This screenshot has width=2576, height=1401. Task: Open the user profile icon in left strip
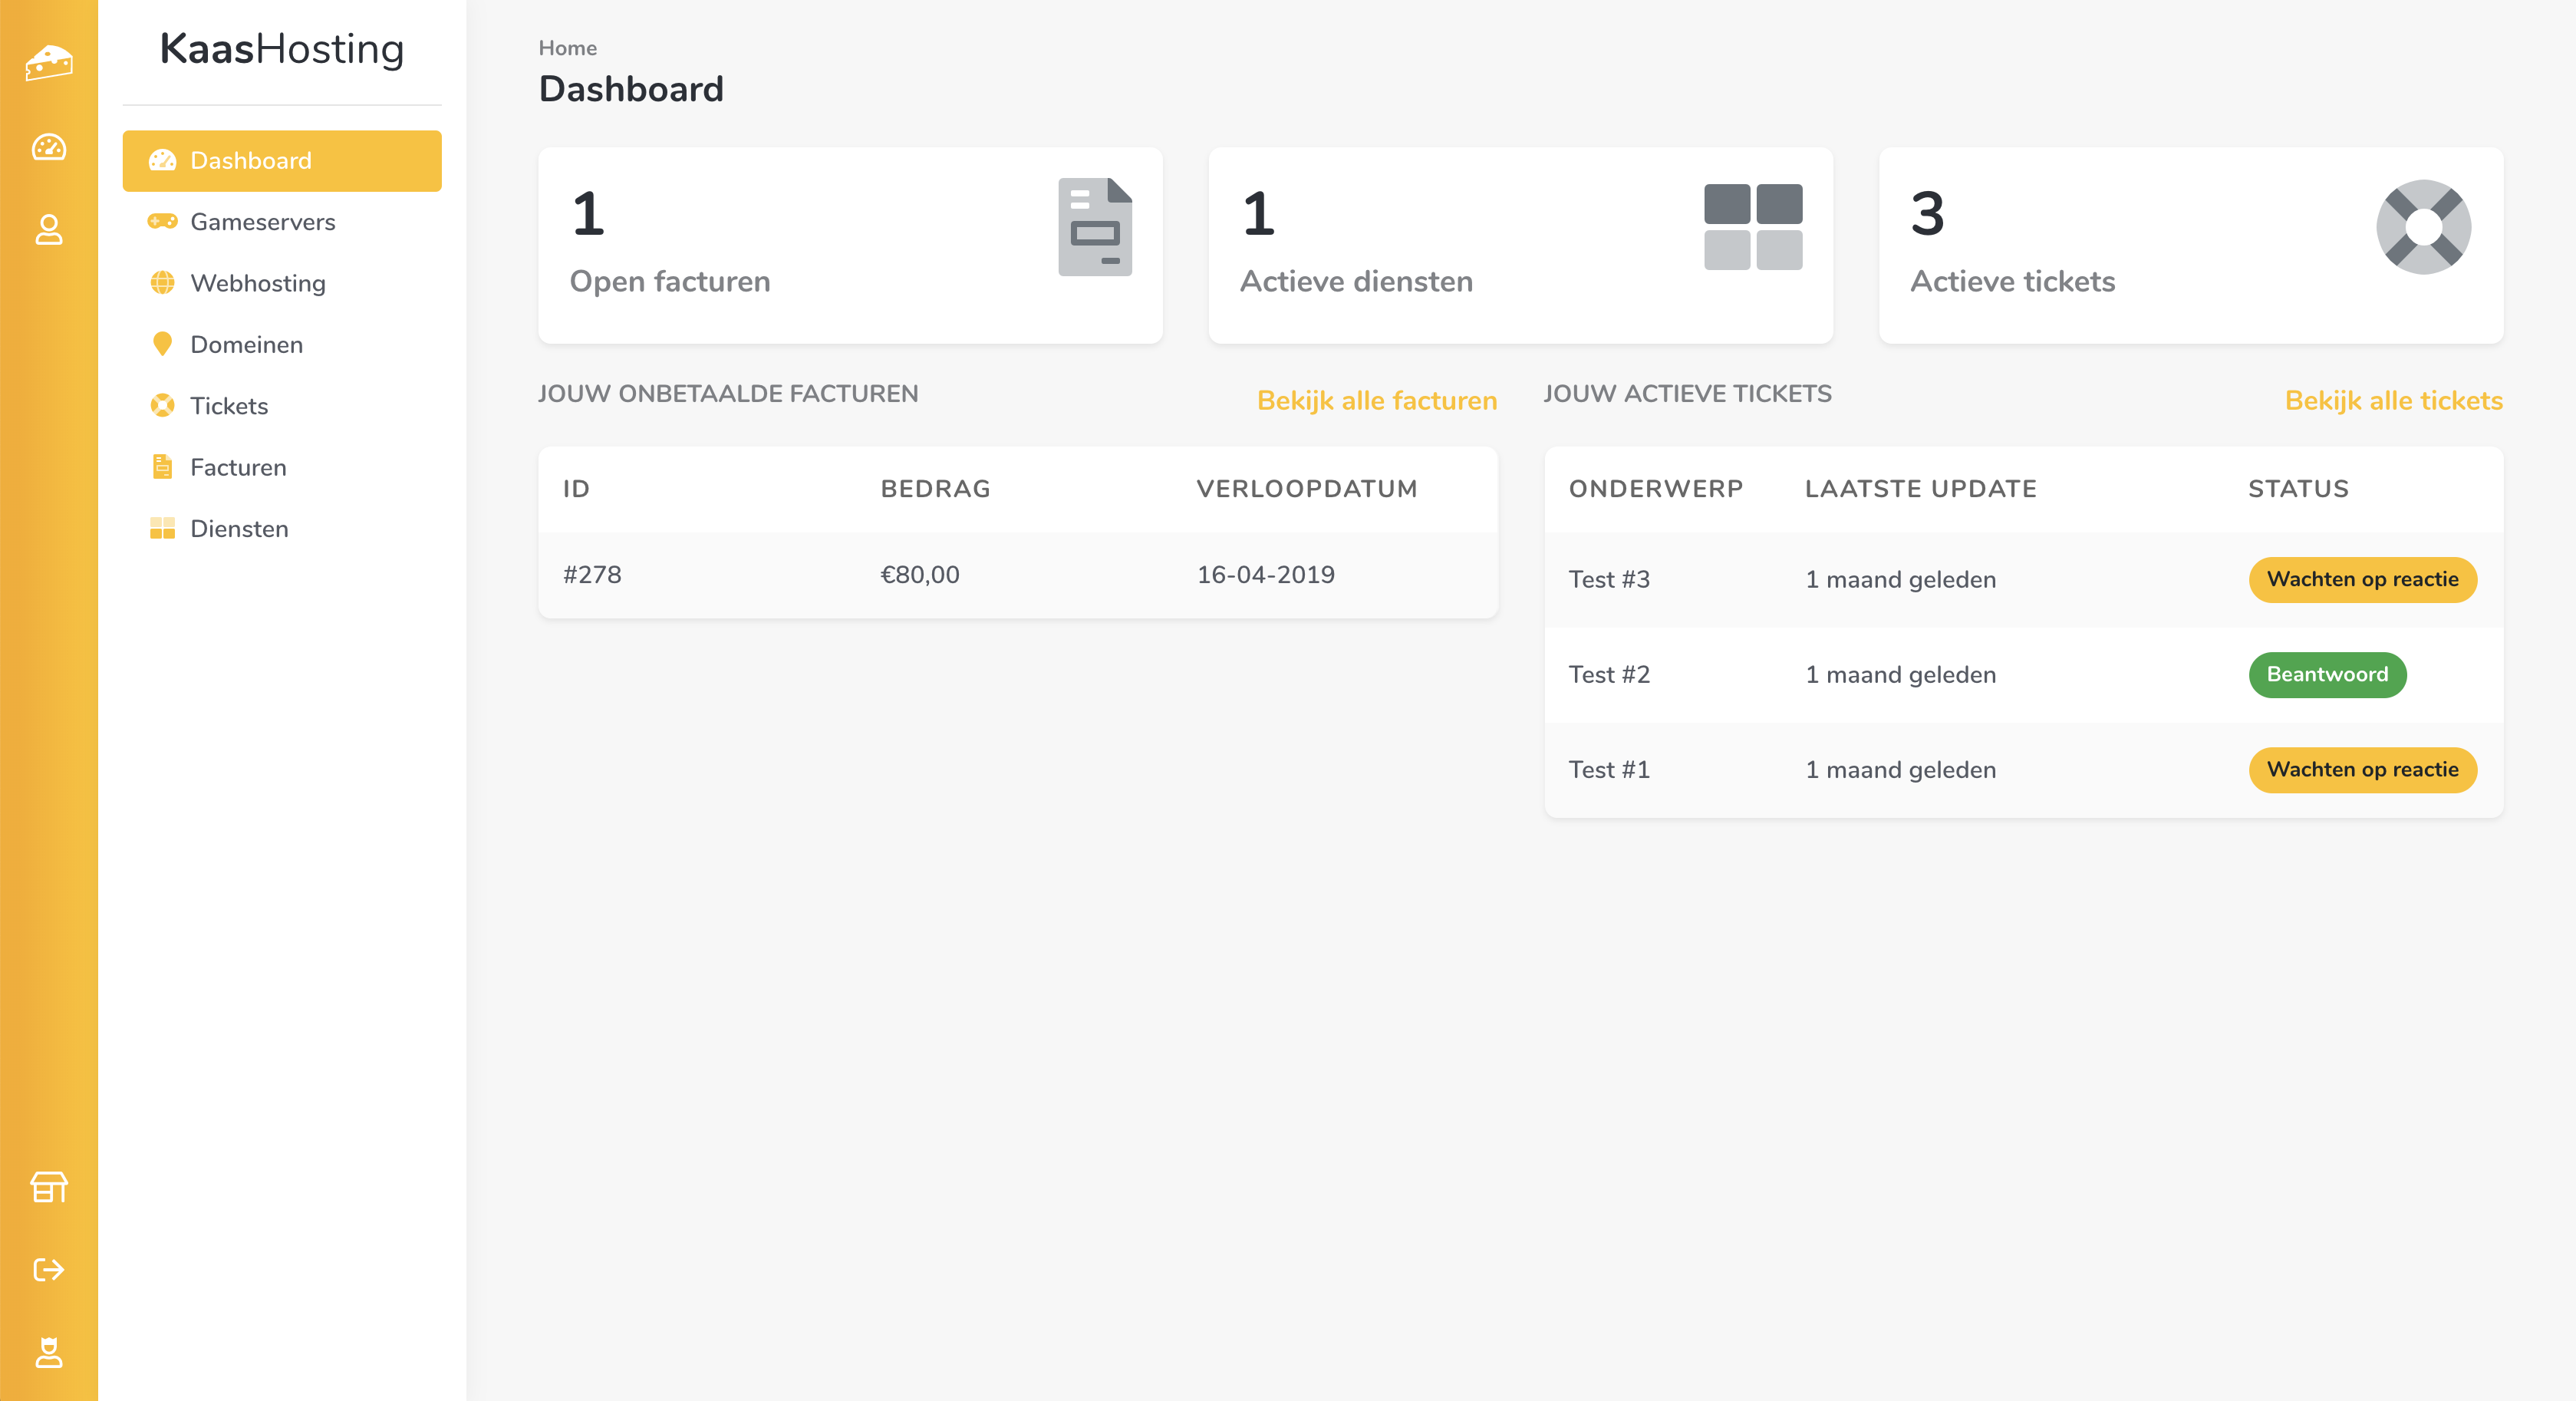coord(48,230)
